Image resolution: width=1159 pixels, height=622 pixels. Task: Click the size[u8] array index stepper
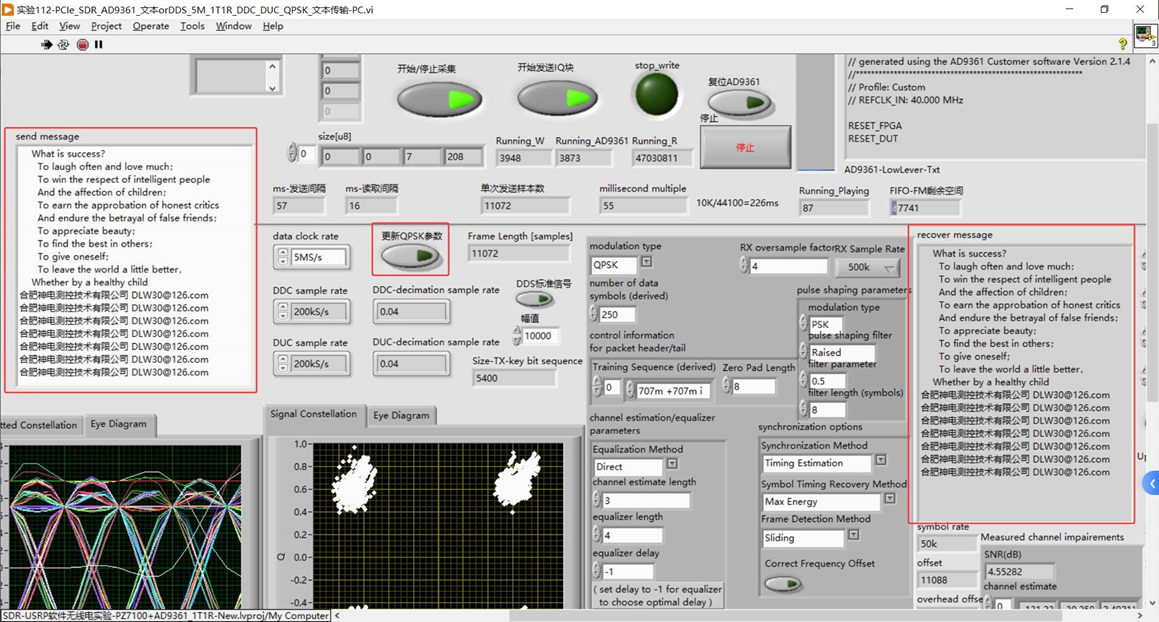[x=292, y=153]
